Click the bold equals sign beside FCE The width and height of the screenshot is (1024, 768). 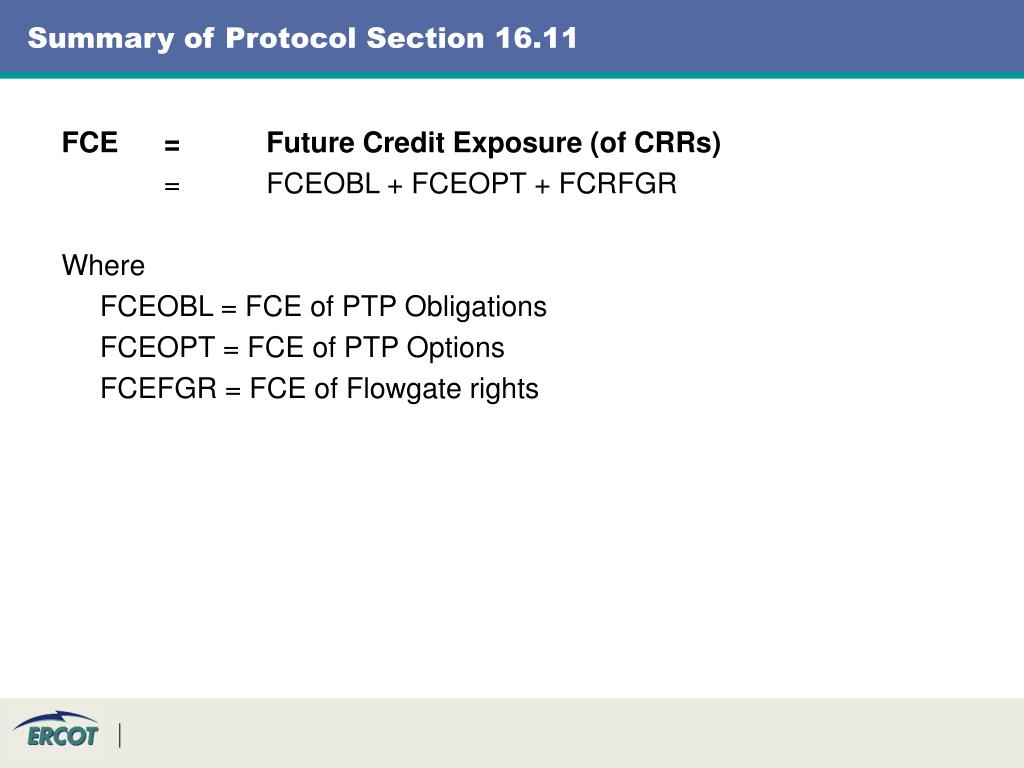tap(172, 145)
